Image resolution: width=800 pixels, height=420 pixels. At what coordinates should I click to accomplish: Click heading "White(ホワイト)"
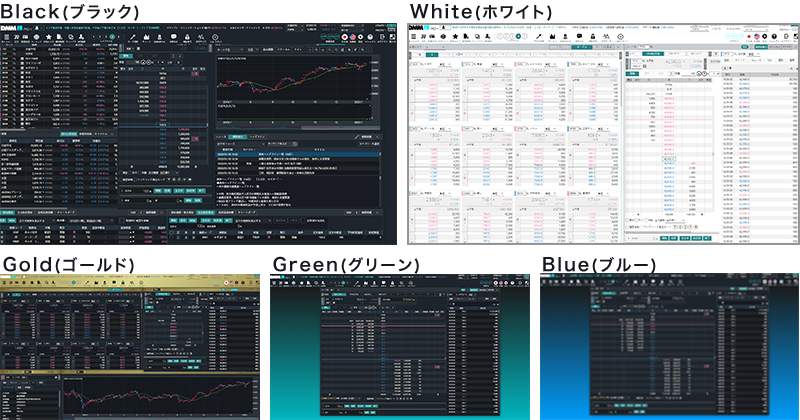[481, 11]
